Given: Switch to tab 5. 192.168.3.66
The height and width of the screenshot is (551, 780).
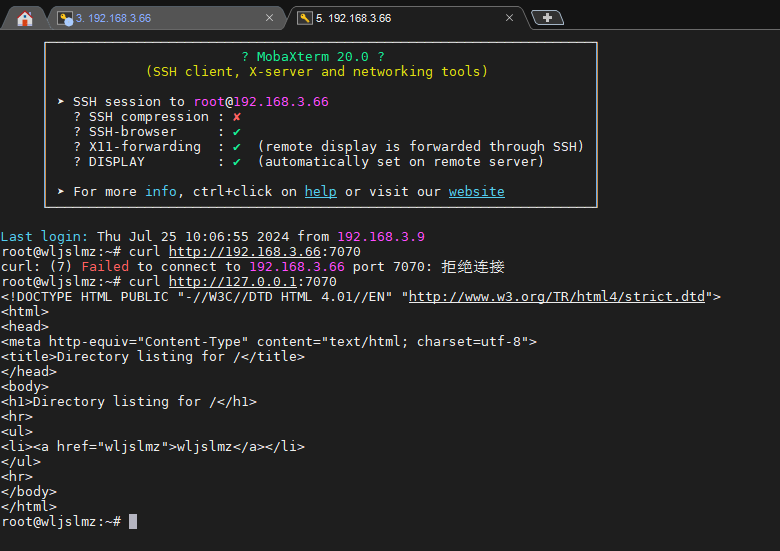Looking at the screenshot, I should point(407,18).
